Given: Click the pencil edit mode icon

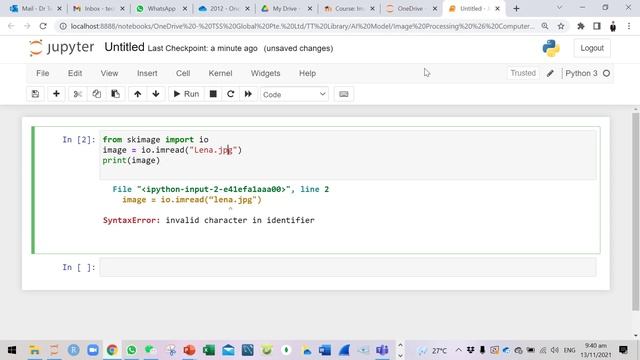Looking at the screenshot, I should pyautogui.click(x=550, y=73).
